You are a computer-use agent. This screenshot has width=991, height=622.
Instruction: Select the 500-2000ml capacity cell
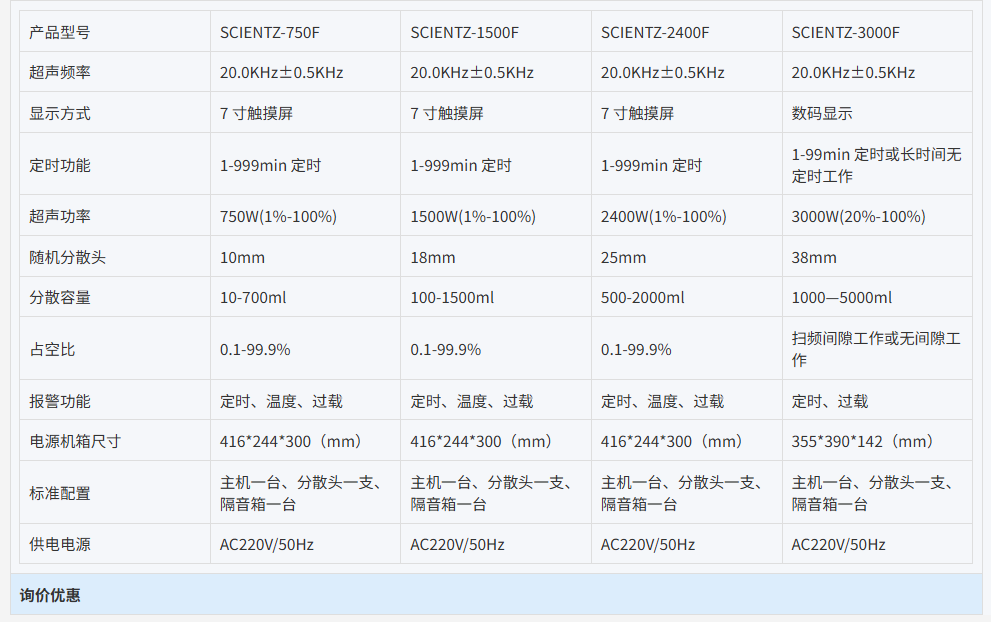tap(642, 298)
